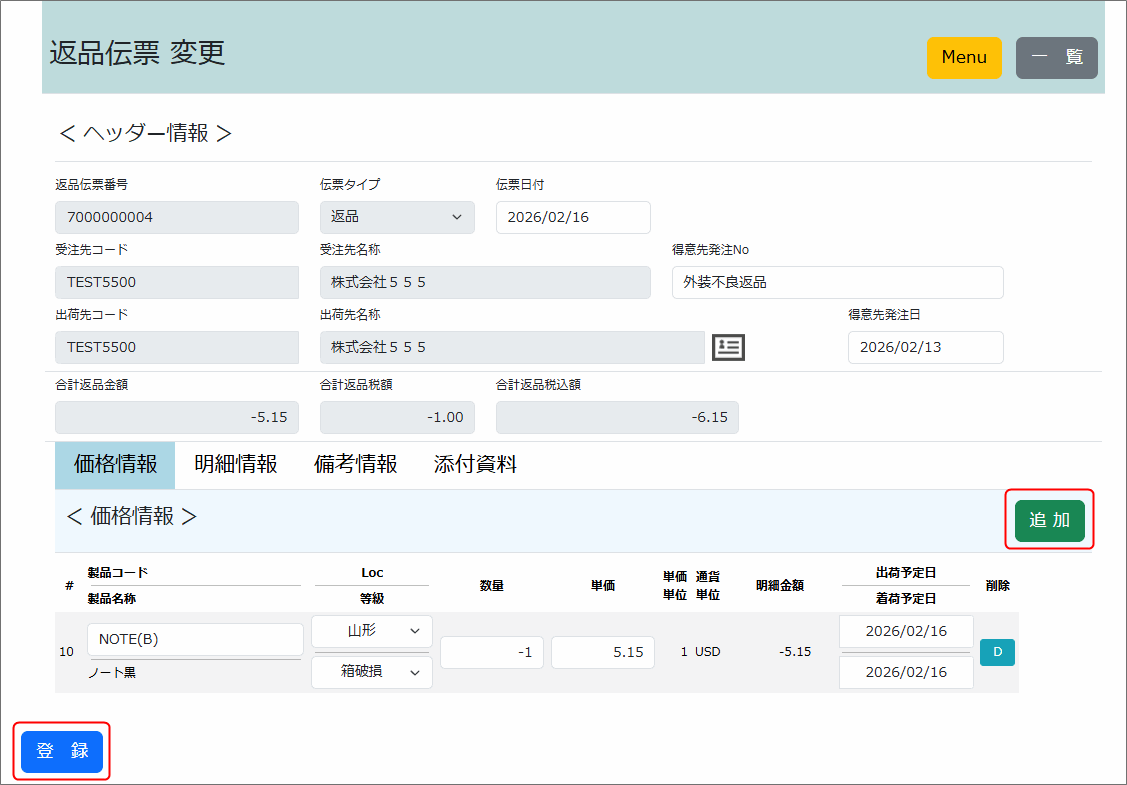
Task: Click the teal D delete button in row 10
Action: coord(997,653)
